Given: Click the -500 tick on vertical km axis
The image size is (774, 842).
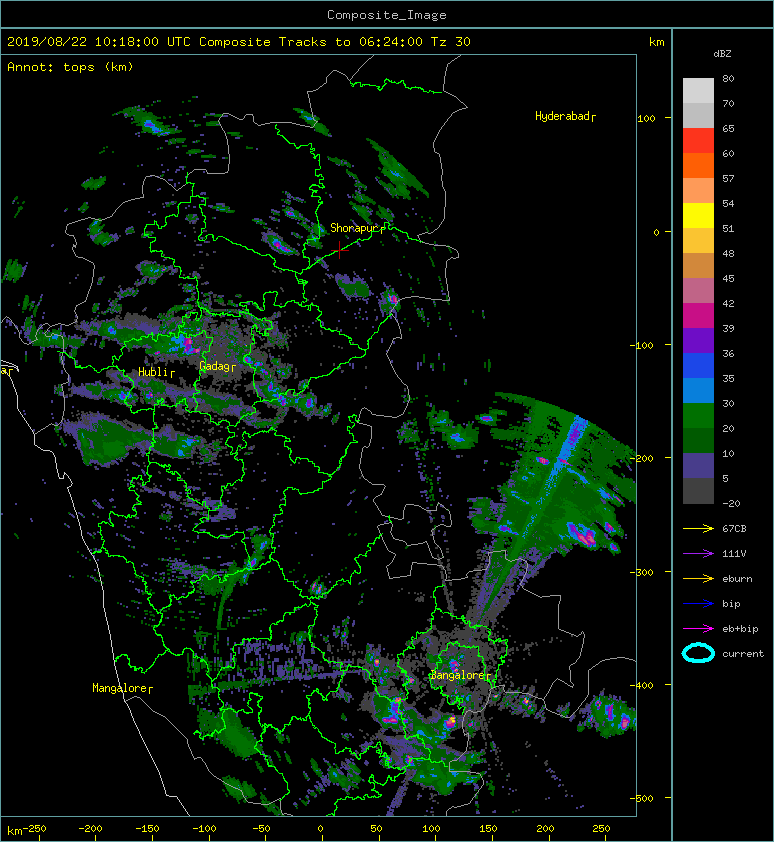Looking at the screenshot, I should point(642,799).
